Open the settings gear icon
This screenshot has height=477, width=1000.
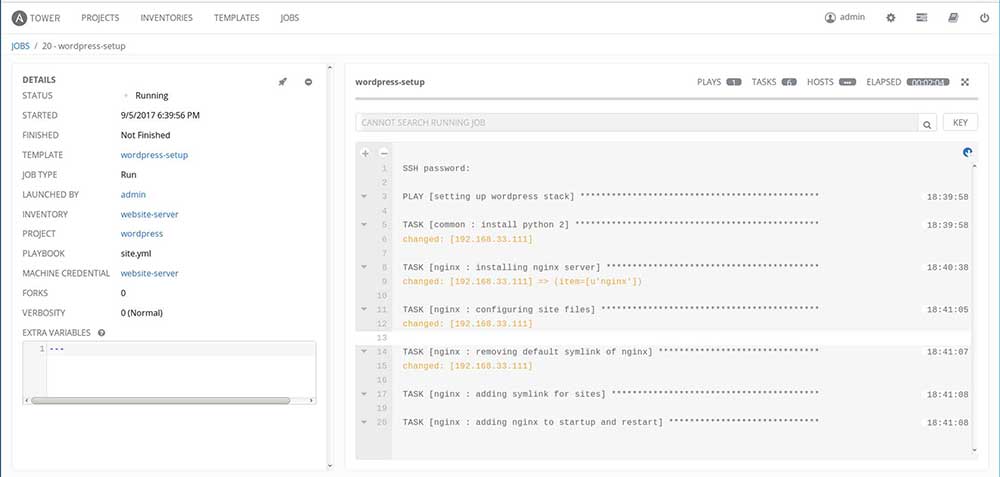[x=891, y=18]
